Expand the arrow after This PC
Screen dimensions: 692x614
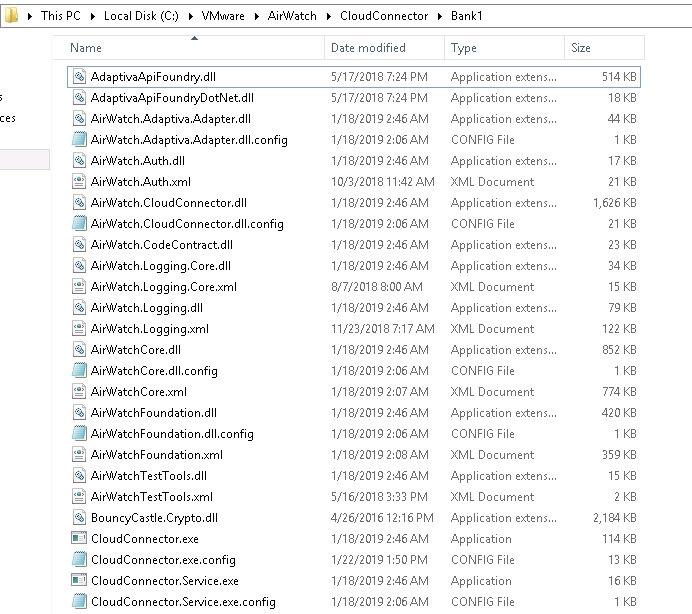pyautogui.click(x=92, y=16)
